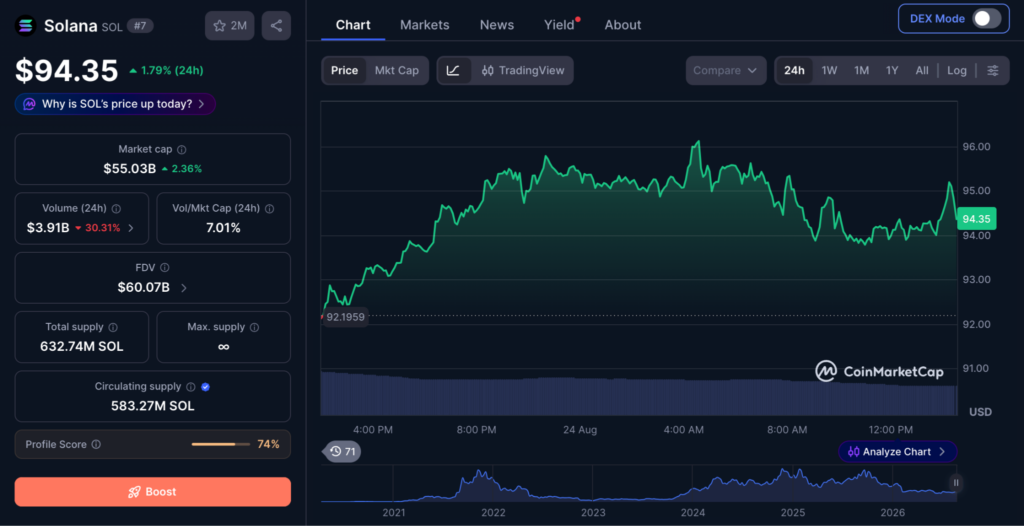Click the info icon beside Market cap
1024x526 pixels.
(x=182, y=150)
